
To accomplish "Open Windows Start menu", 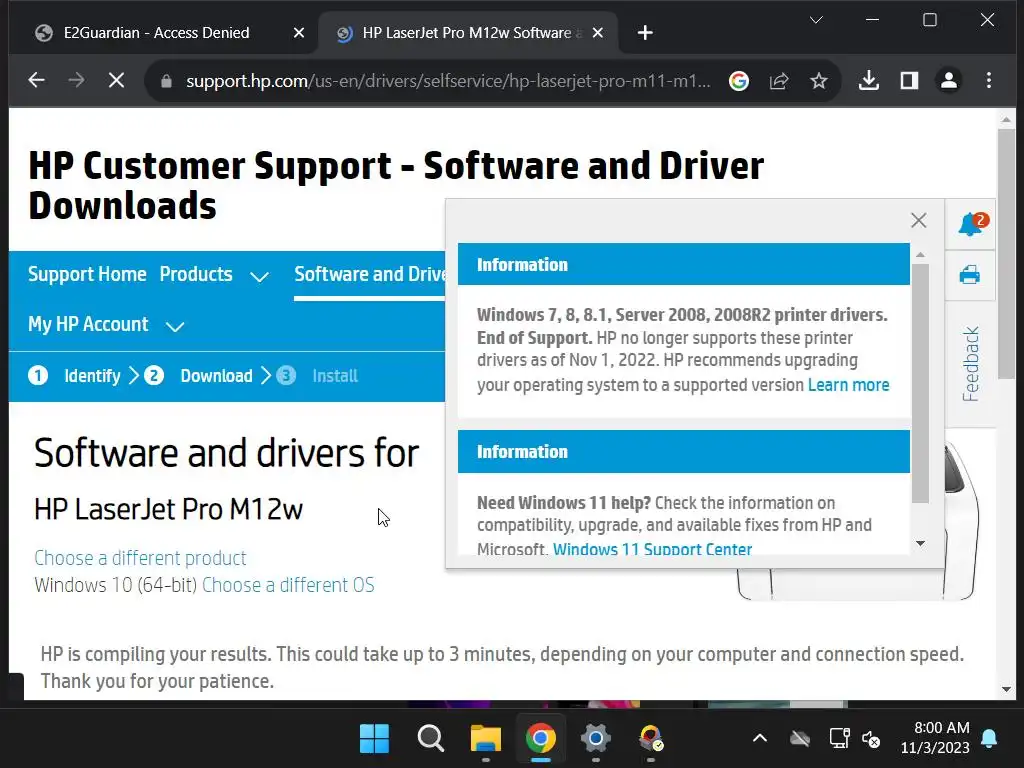I will [374, 739].
